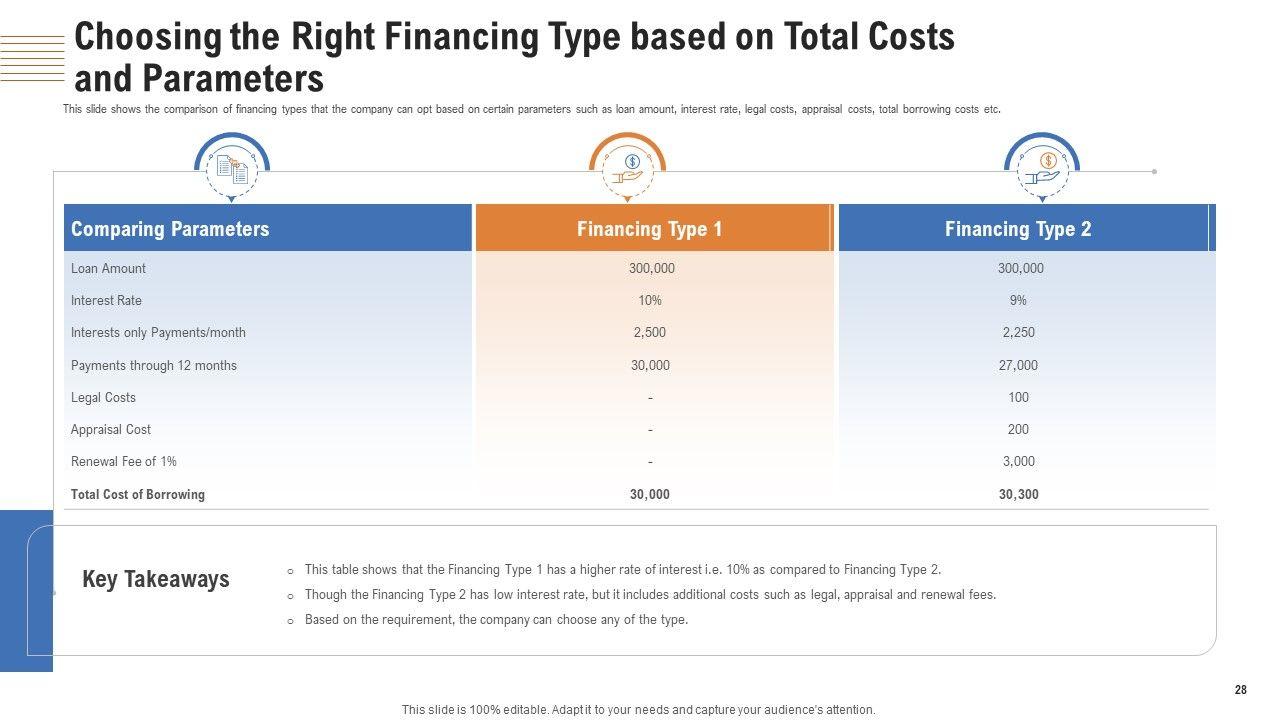This screenshot has height=720, width=1280.
Task: Click the 30,300 total cost value
Action: (1018, 494)
